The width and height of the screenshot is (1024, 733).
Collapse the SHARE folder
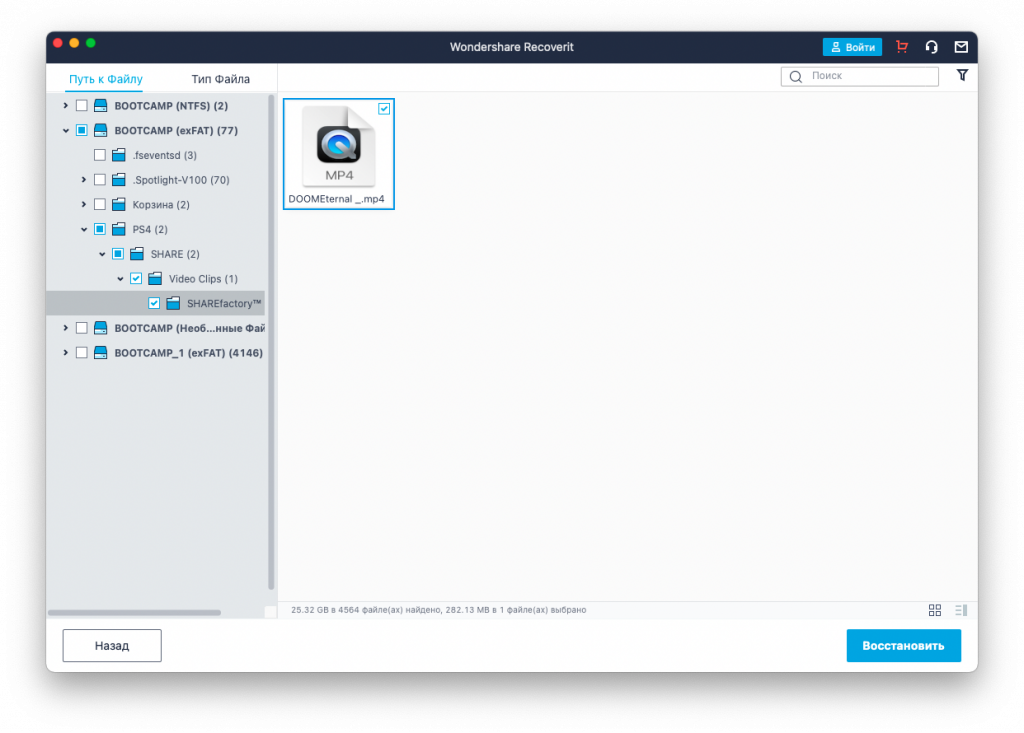click(x=102, y=254)
